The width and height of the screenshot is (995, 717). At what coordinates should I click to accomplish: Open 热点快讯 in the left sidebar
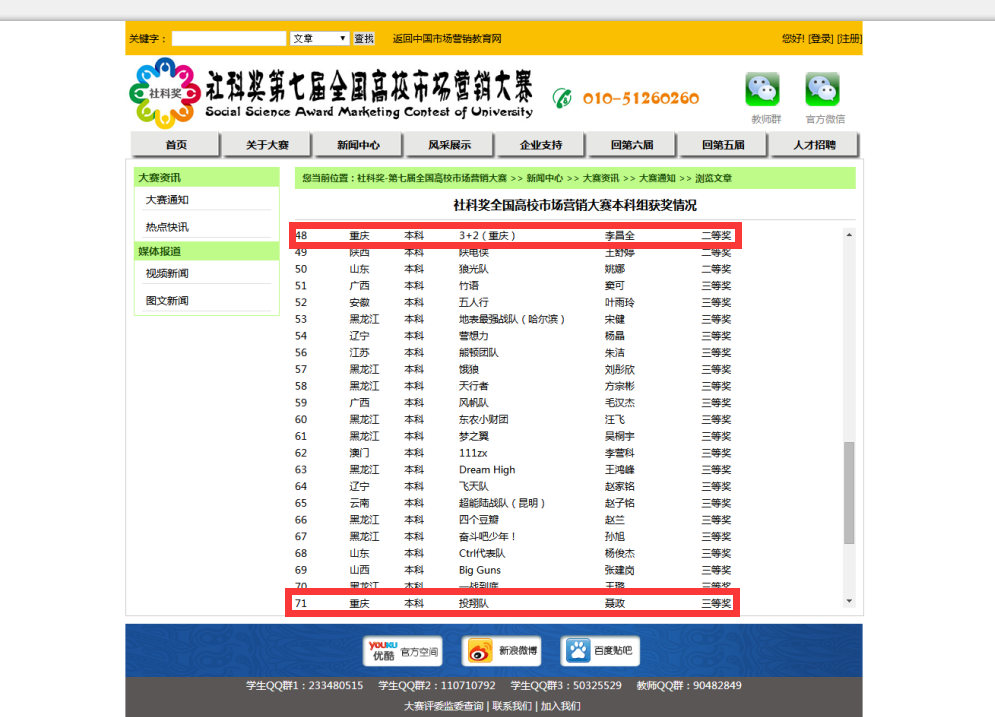[x=167, y=227]
